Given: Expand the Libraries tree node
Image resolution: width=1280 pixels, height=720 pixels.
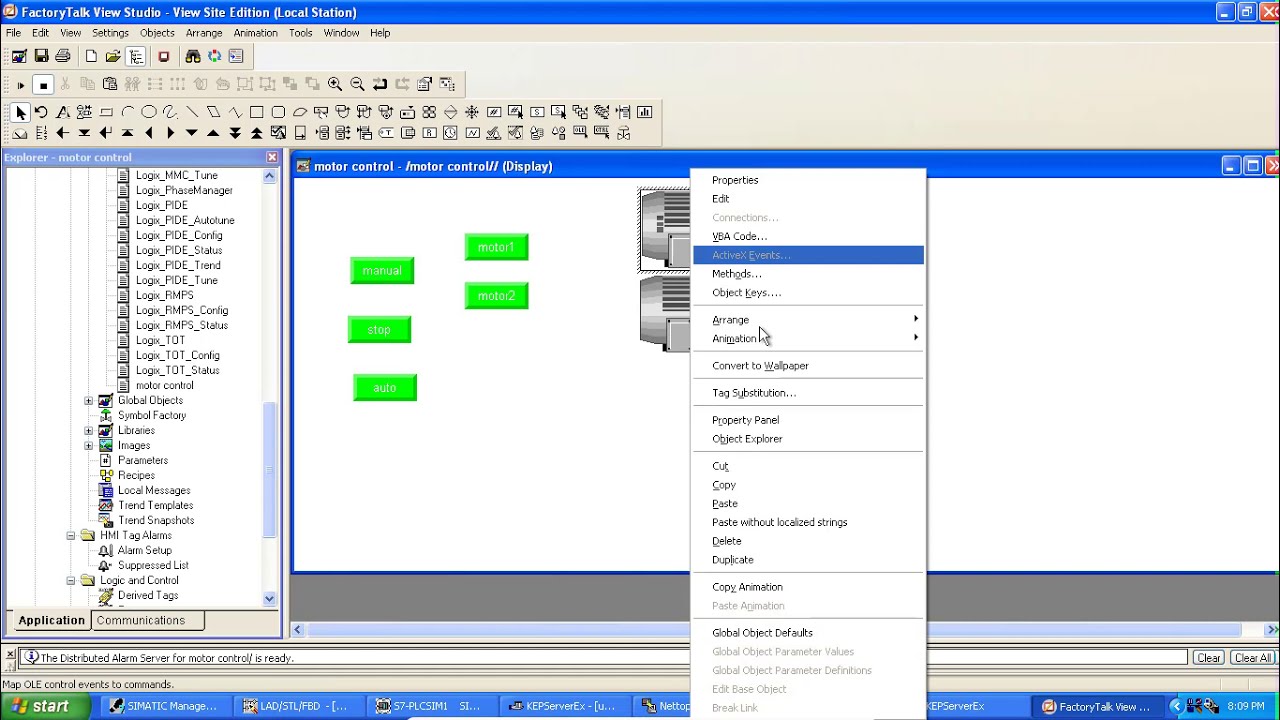Looking at the screenshot, I should pyautogui.click(x=88, y=430).
